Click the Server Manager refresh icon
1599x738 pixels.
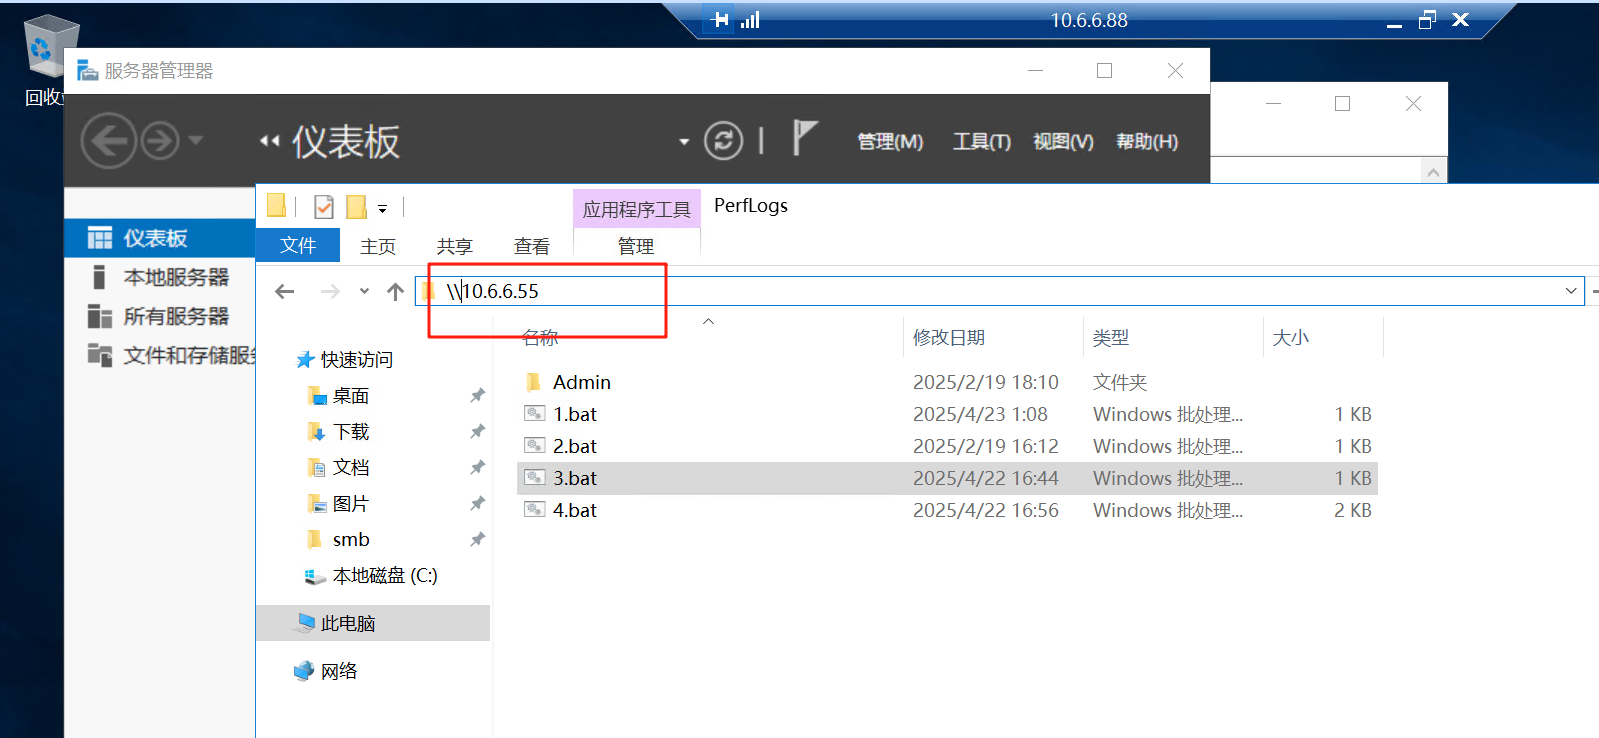(723, 141)
